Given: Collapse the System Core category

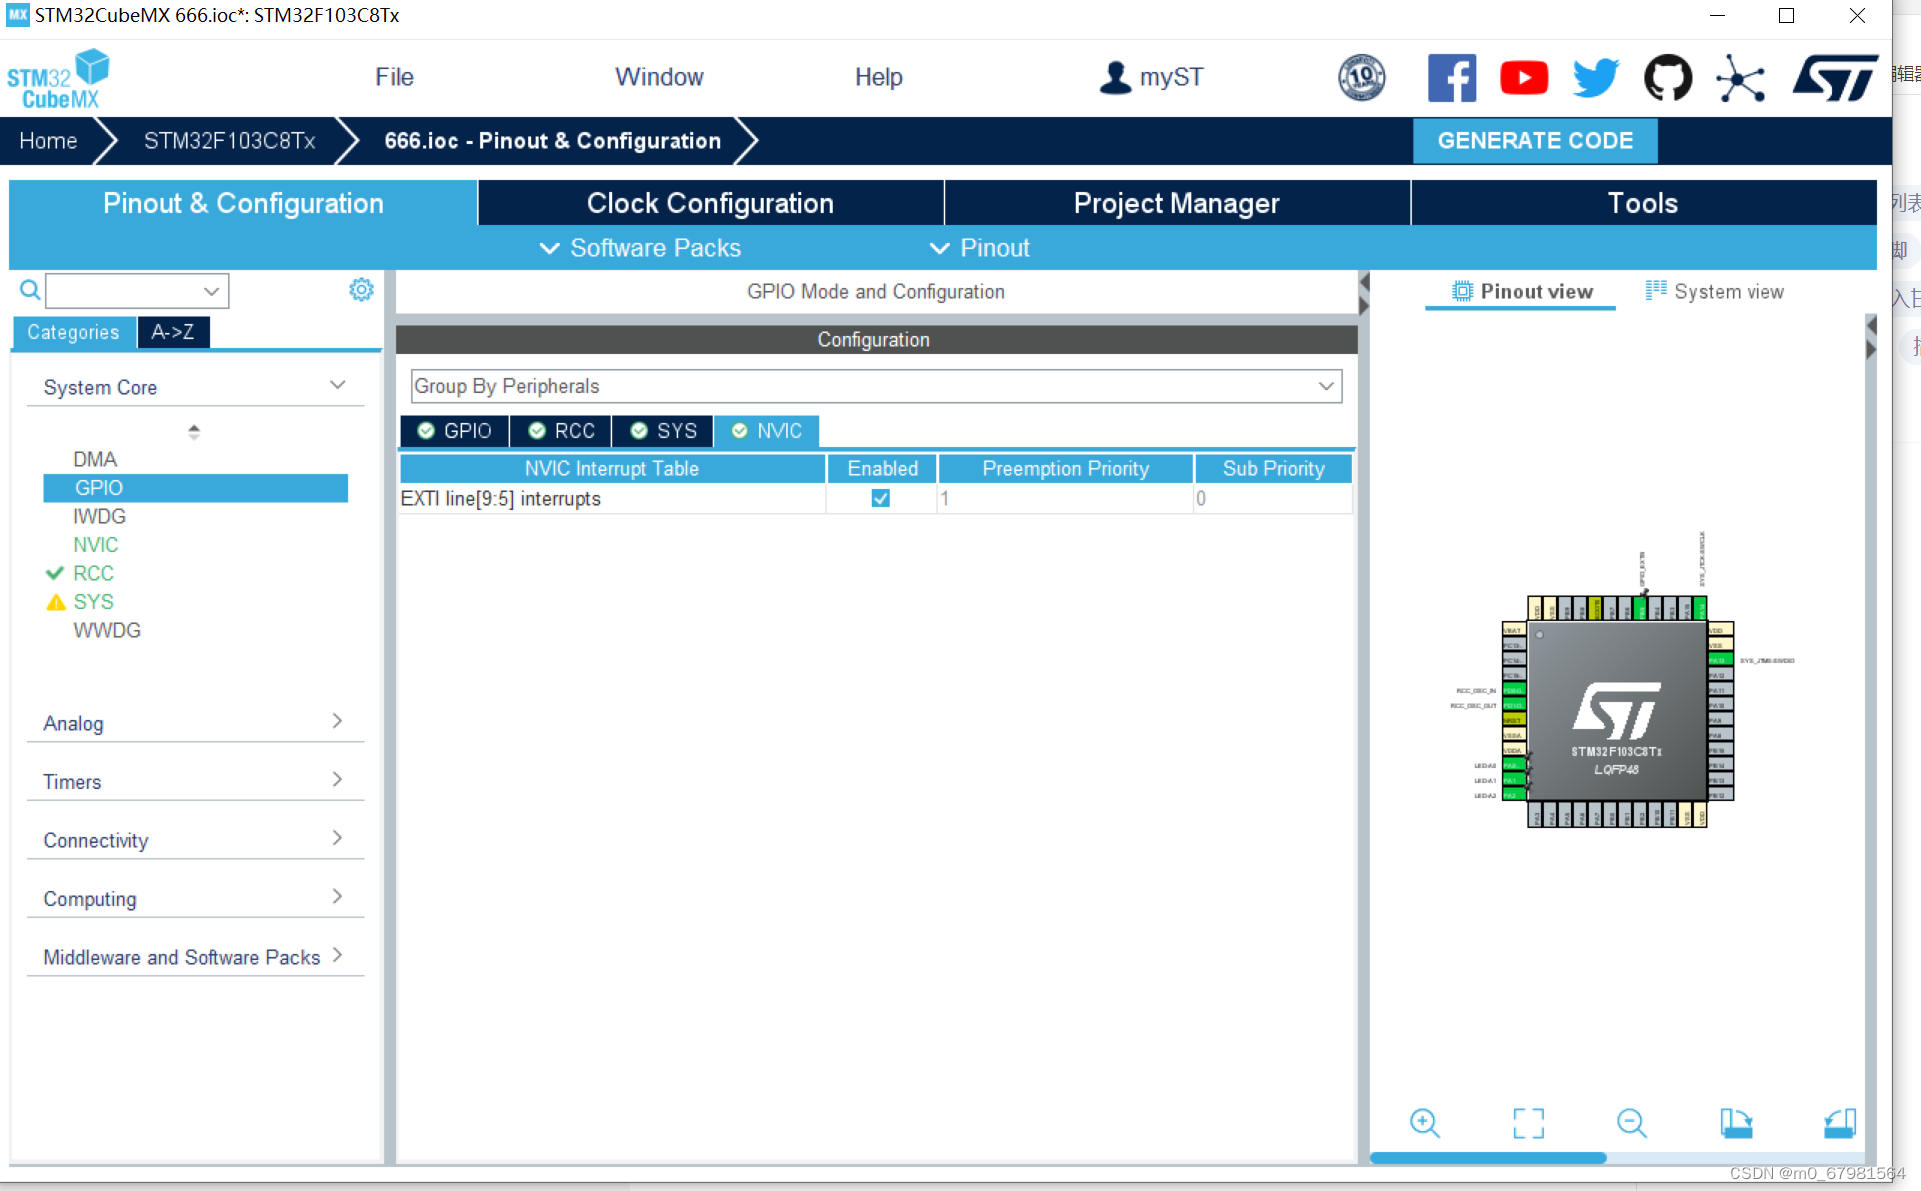Looking at the screenshot, I should click(337, 386).
